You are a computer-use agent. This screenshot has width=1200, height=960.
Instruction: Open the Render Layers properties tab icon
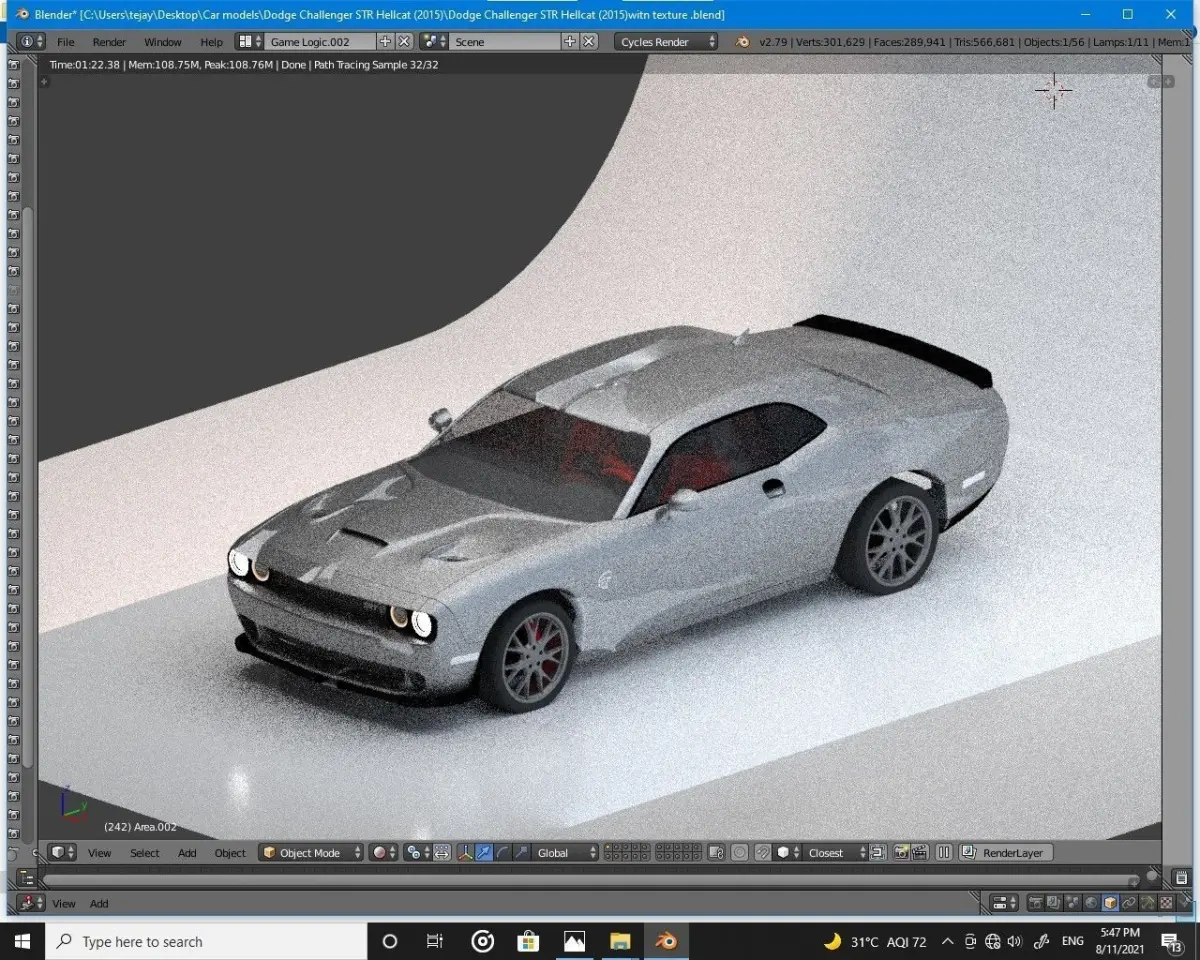(1053, 903)
